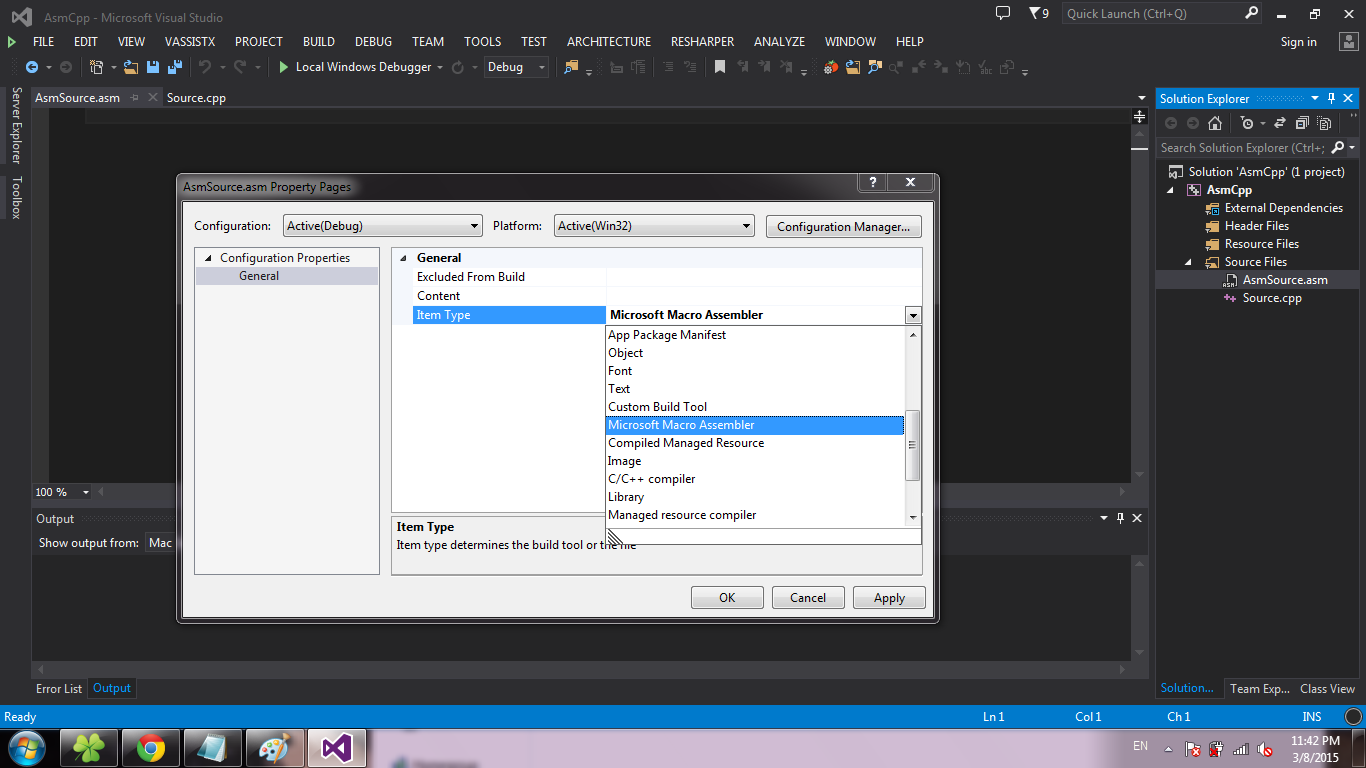This screenshot has width=1366, height=768.
Task: Open the feedback speech bubble icon
Action: point(1003,13)
